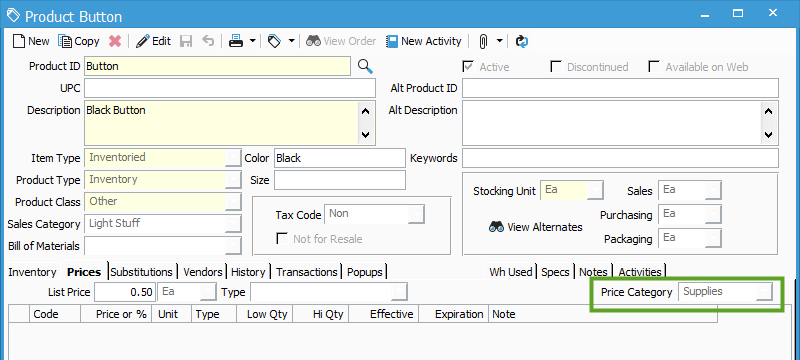
Task: Click View Order binoculars button
Action: [341, 41]
